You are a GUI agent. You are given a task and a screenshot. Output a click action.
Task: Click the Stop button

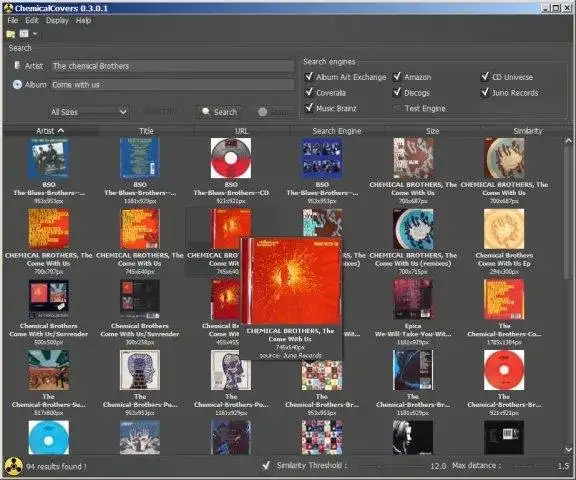(273, 112)
